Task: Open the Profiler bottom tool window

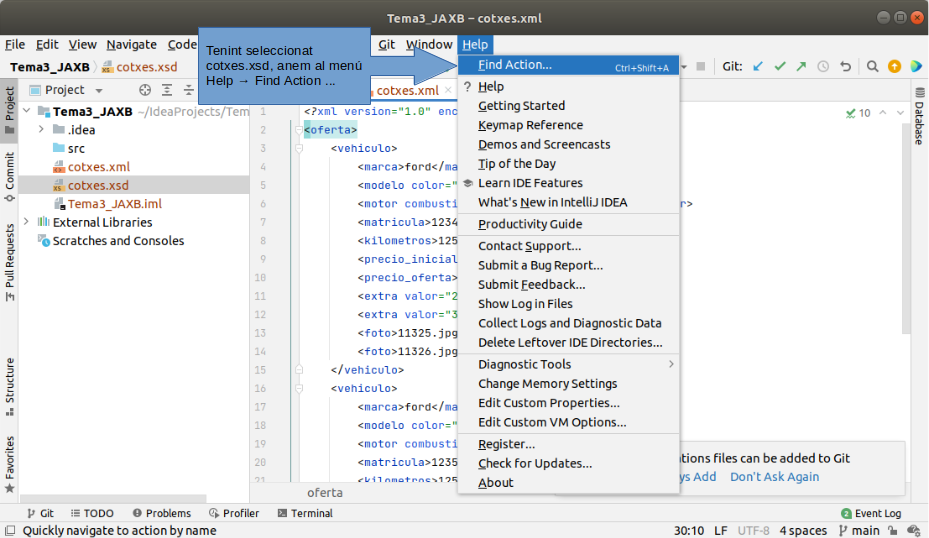Action: [234, 513]
